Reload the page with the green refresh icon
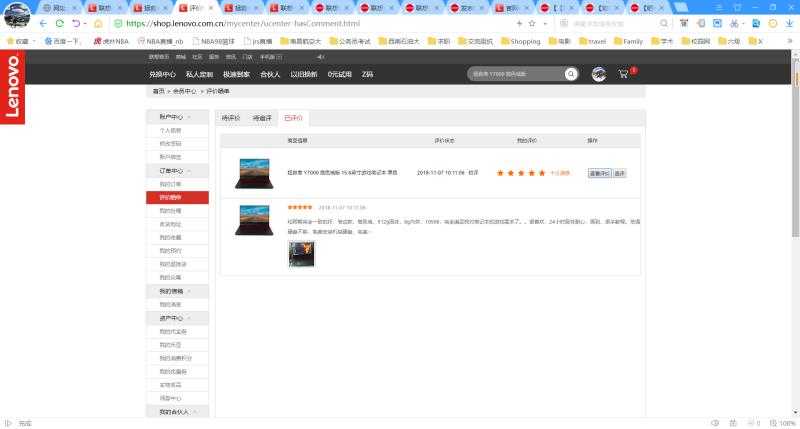800x429 pixels. 60,23
